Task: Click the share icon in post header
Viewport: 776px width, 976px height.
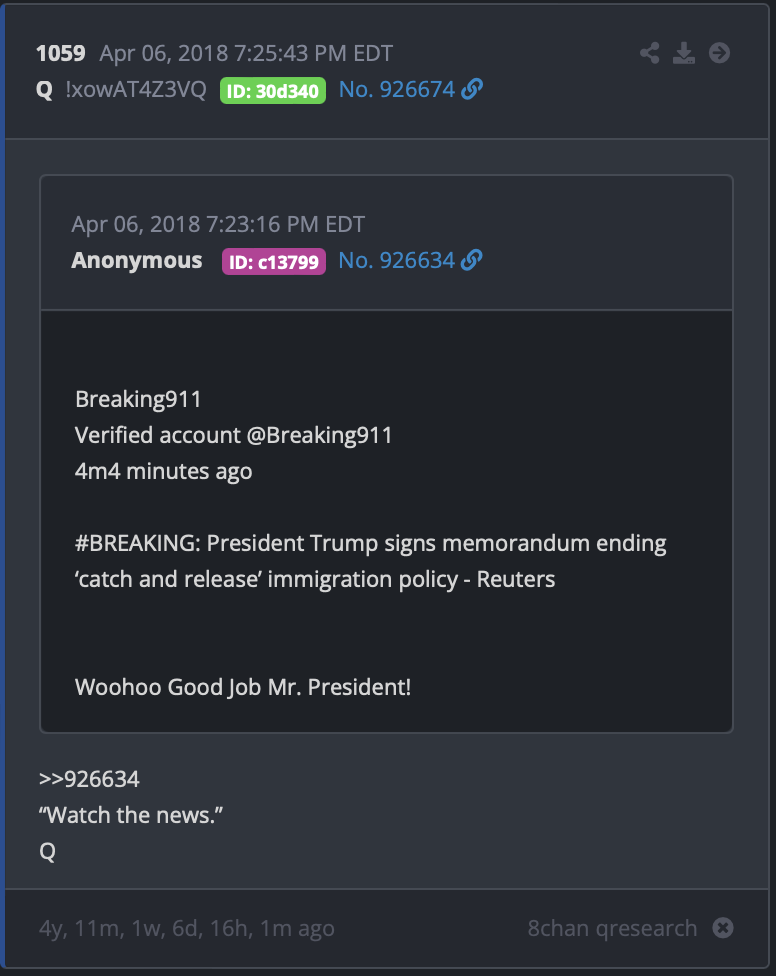Action: (x=649, y=53)
